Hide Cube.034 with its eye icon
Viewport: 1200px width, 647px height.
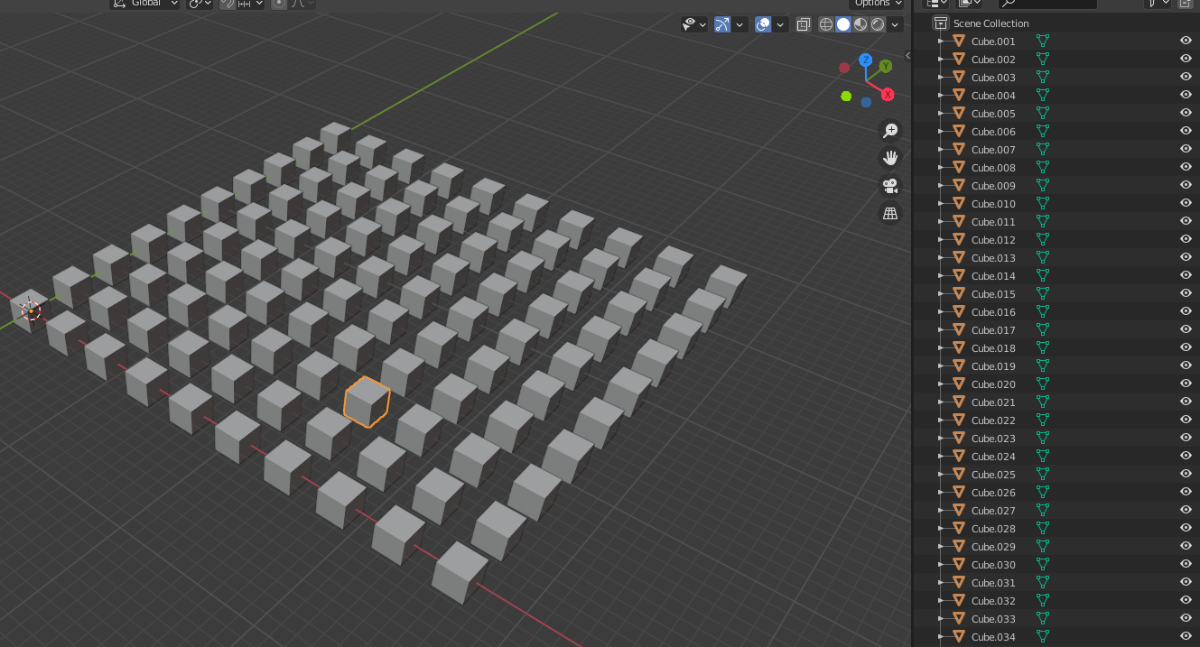1186,637
